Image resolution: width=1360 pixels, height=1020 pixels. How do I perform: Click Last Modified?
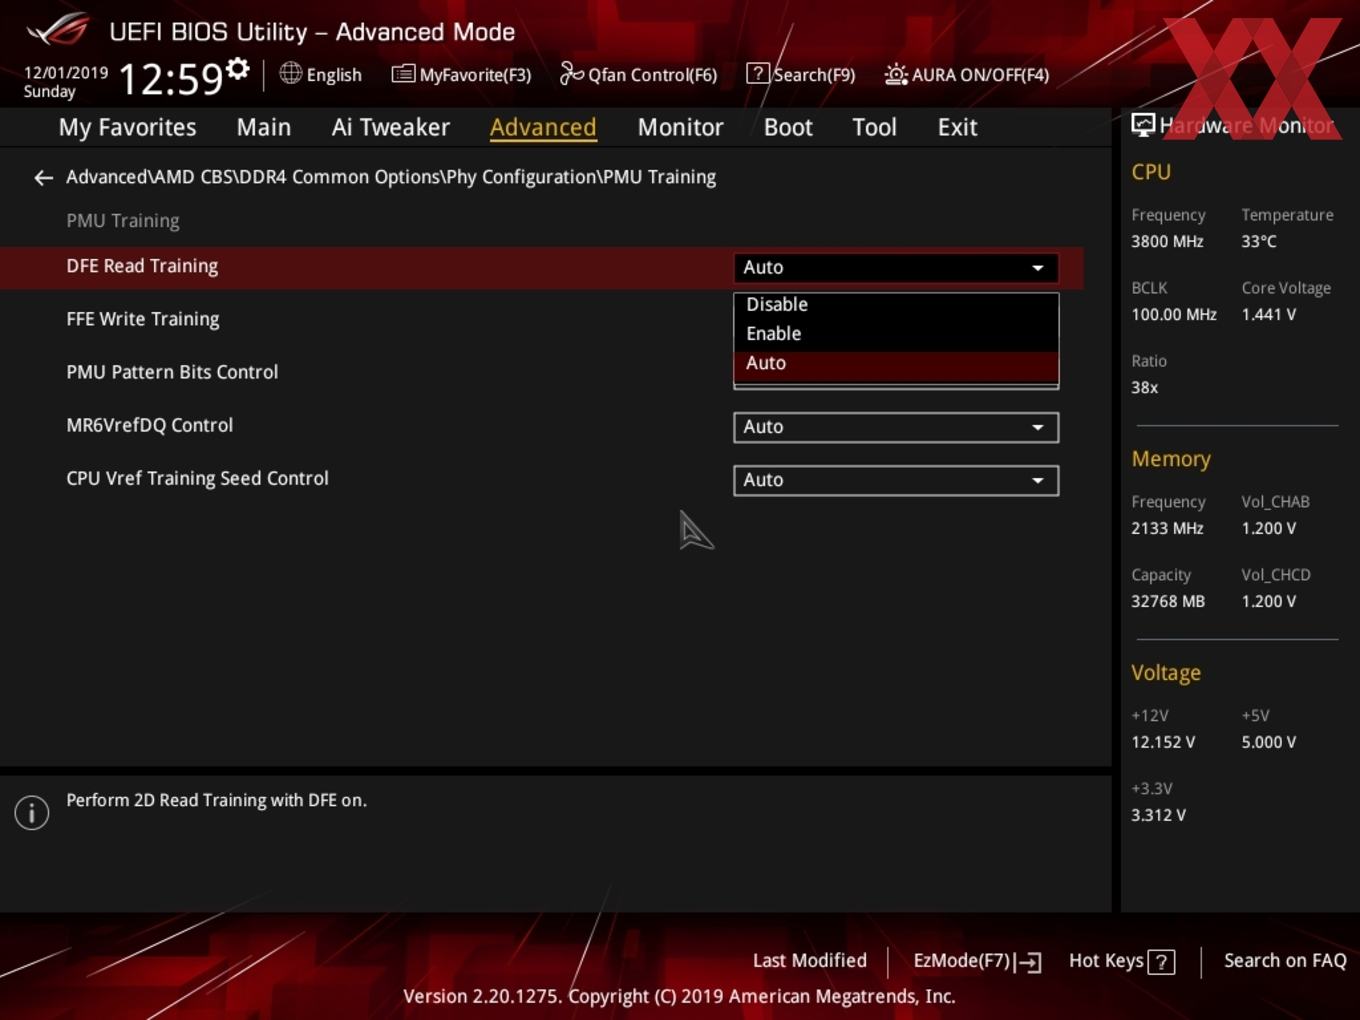pyautogui.click(x=810, y=961)
